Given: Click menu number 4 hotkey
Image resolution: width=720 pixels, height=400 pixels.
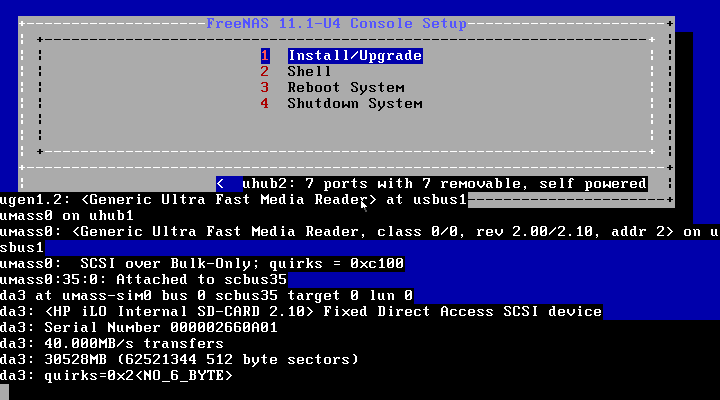Looking at the screenshot, I should point(264,103).
